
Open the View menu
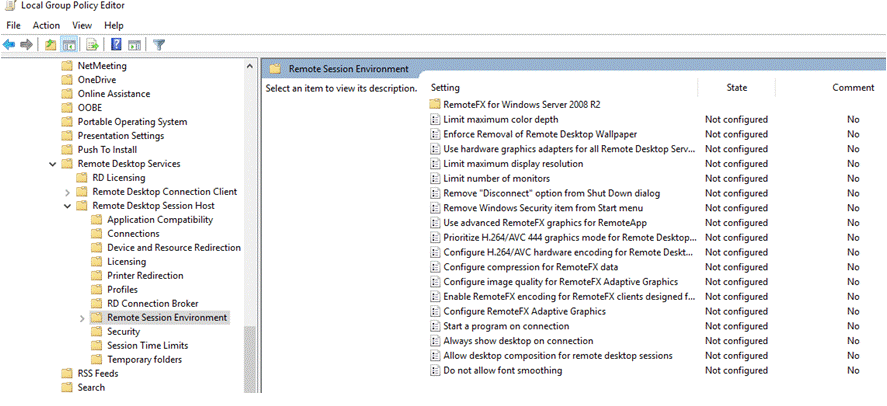(x=82, y=25)
